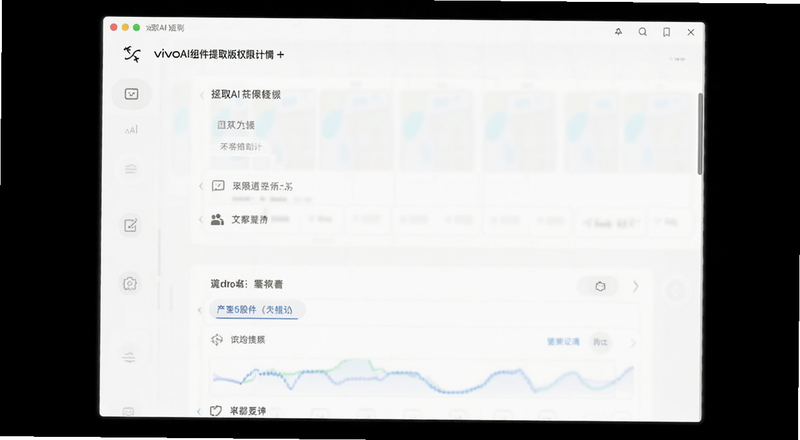Expand the people group row chevron
Viewport: 800px width, 440px height.
[201, 219]
